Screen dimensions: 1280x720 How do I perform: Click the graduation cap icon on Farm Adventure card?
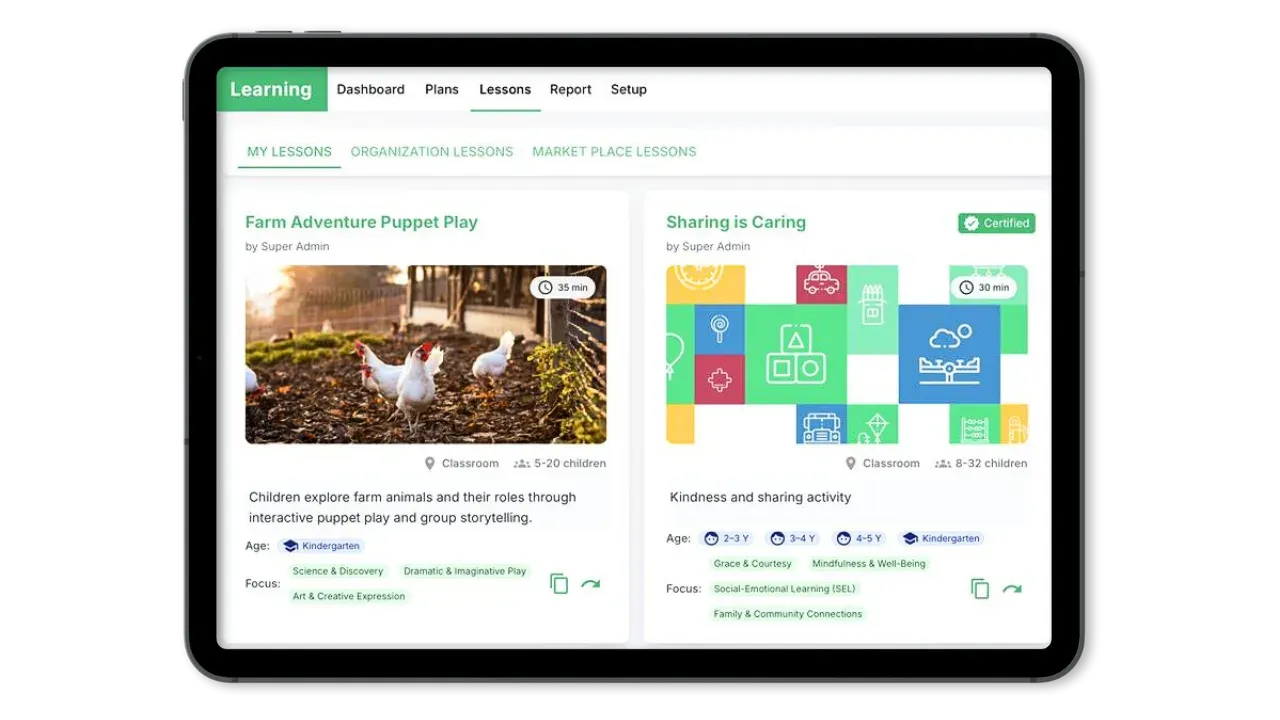tap(290, 546)
